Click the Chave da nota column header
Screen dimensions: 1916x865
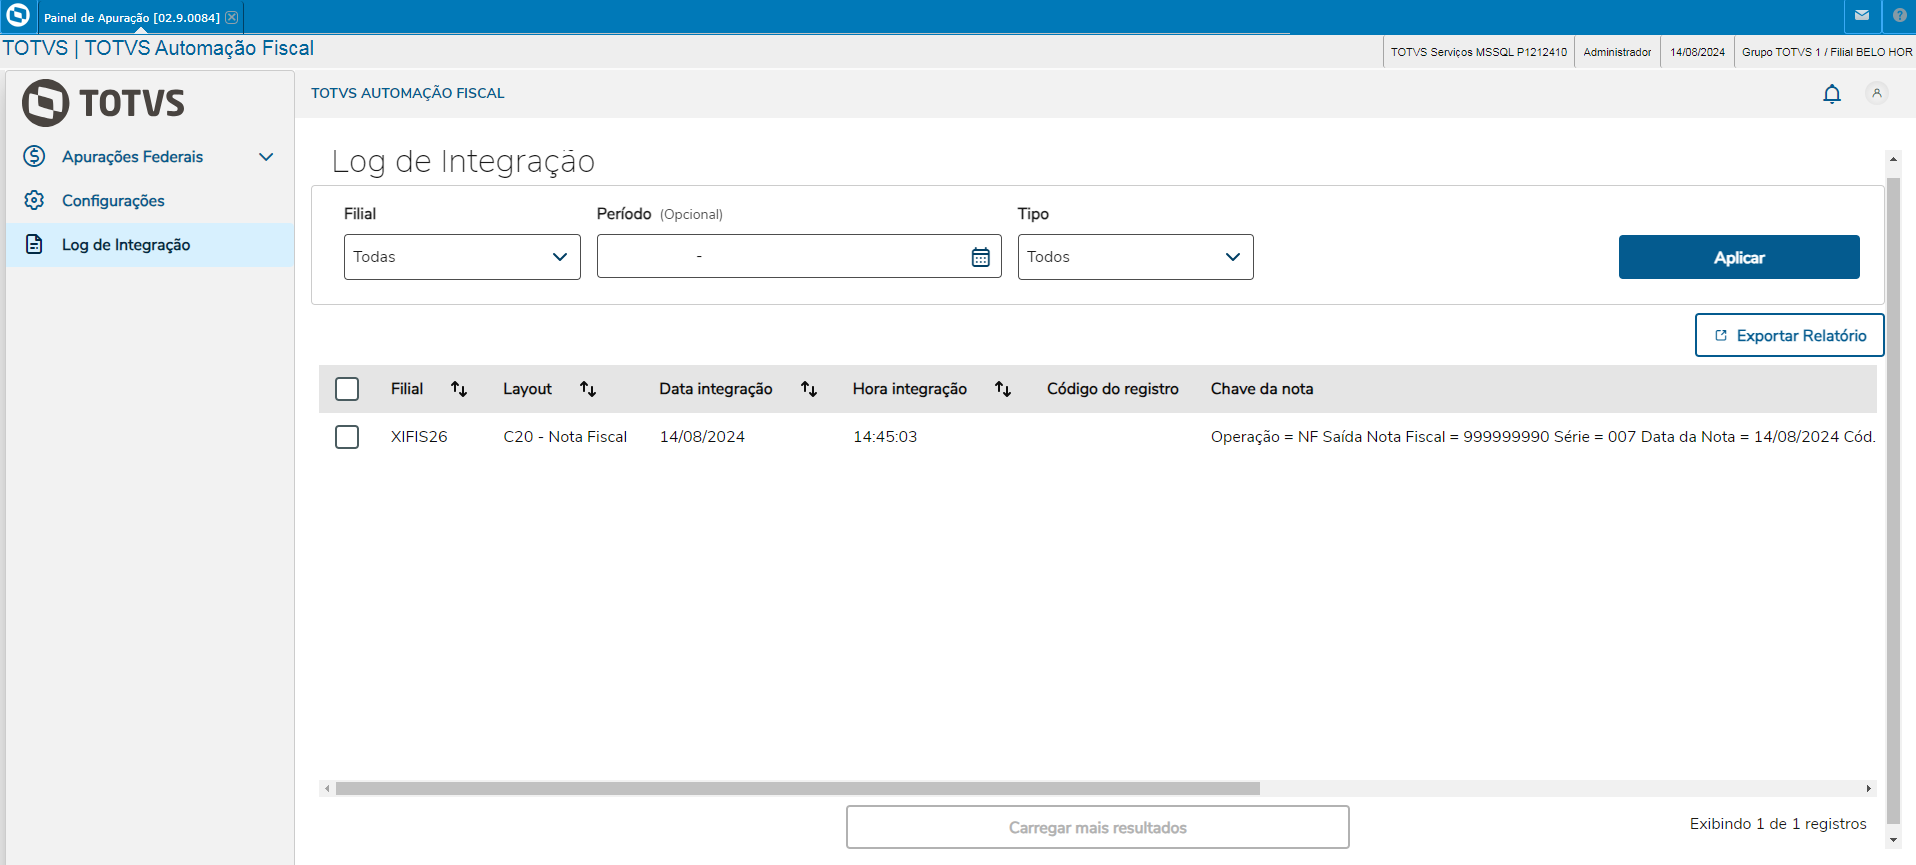pyautogui.click(x=1262, y=389)
